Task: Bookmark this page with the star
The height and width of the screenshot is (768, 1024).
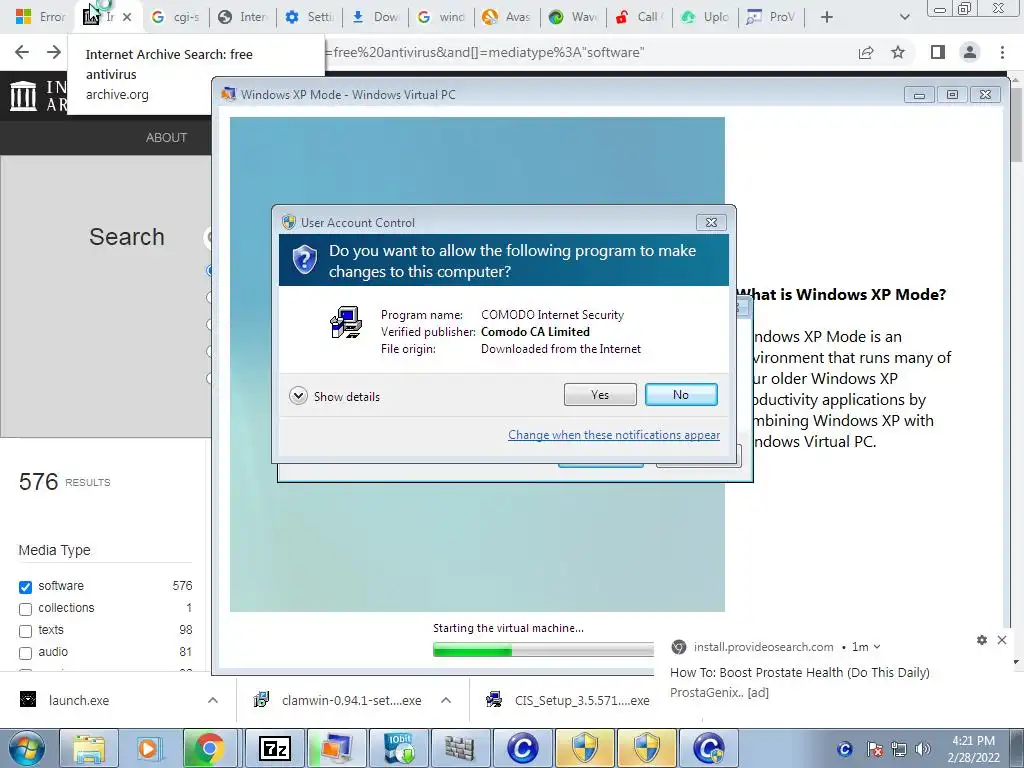Action: tap(898, 52)
